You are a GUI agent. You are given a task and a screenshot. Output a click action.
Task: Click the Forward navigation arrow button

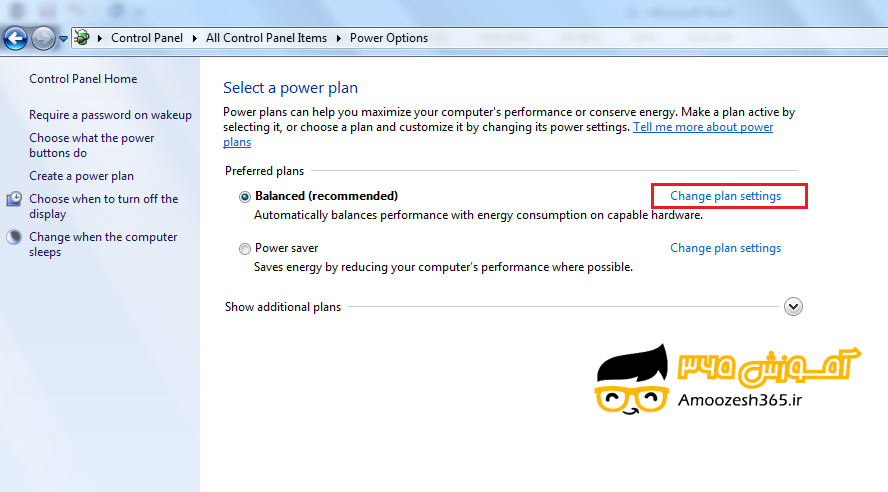point(43,39)
